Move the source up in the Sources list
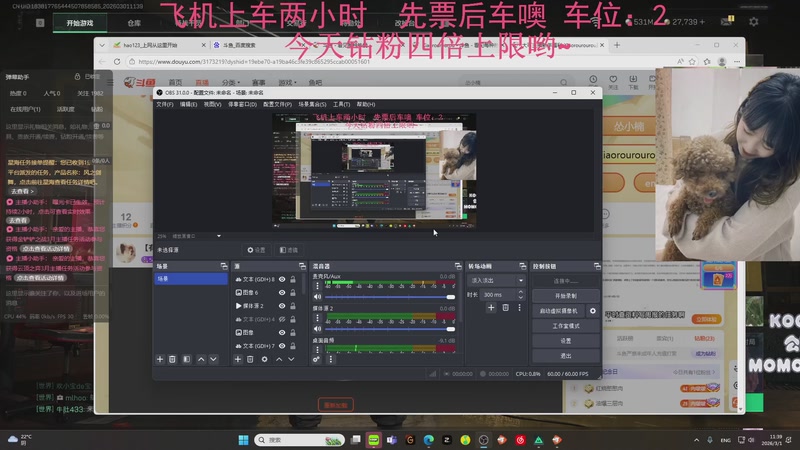This screenshot has height=450, width=800. pos(279,359)
